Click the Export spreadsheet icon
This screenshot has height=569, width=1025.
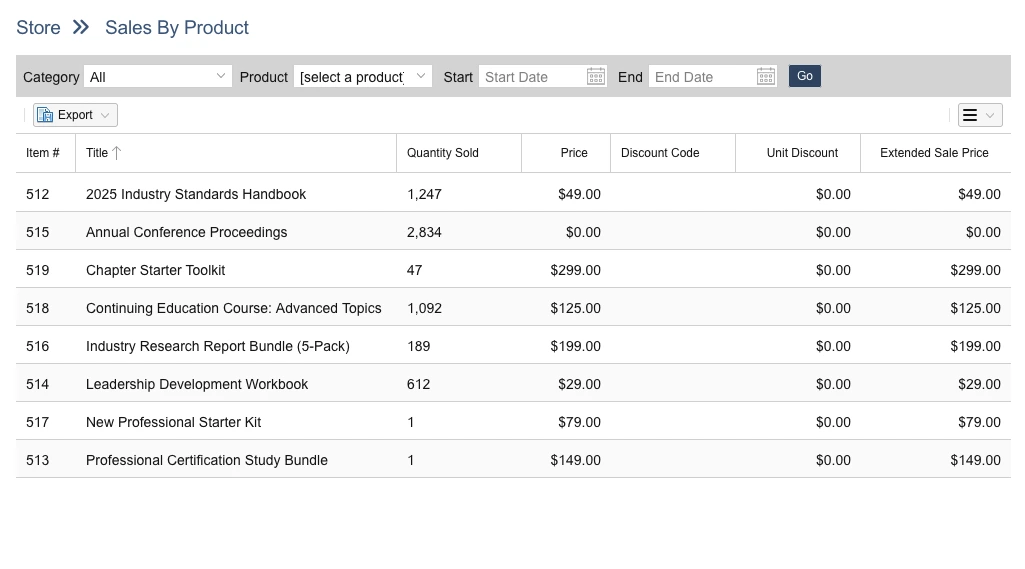(x=45, y=115)
